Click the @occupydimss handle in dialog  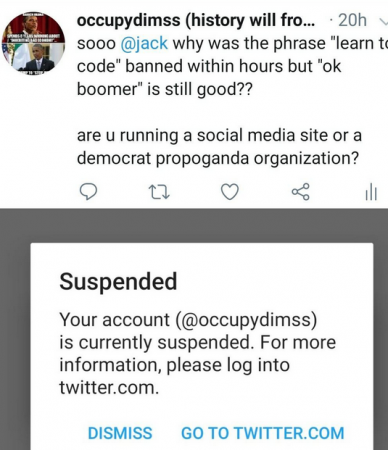click(246, 320)
